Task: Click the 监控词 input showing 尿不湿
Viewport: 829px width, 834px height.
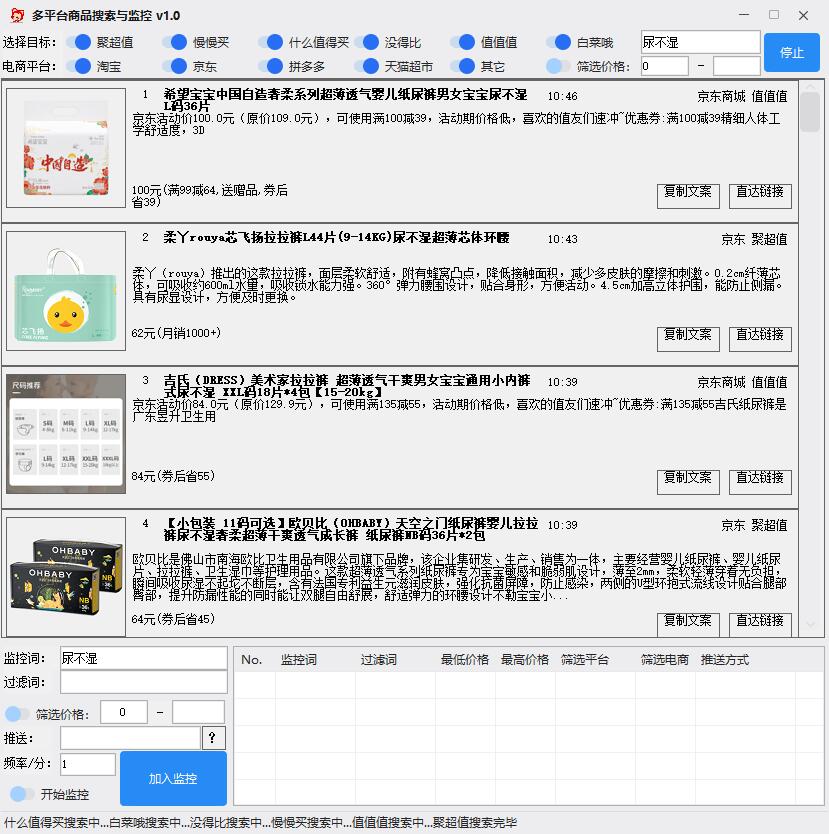Action: 142,658
